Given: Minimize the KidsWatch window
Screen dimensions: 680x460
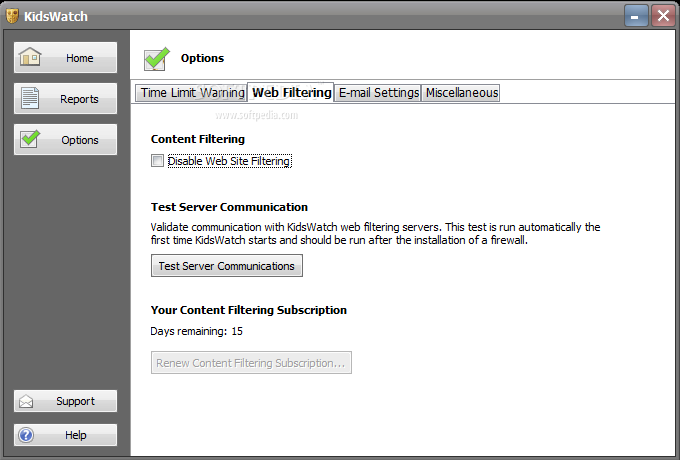Looking at the screenshot, I should click(x=636, y=16).
